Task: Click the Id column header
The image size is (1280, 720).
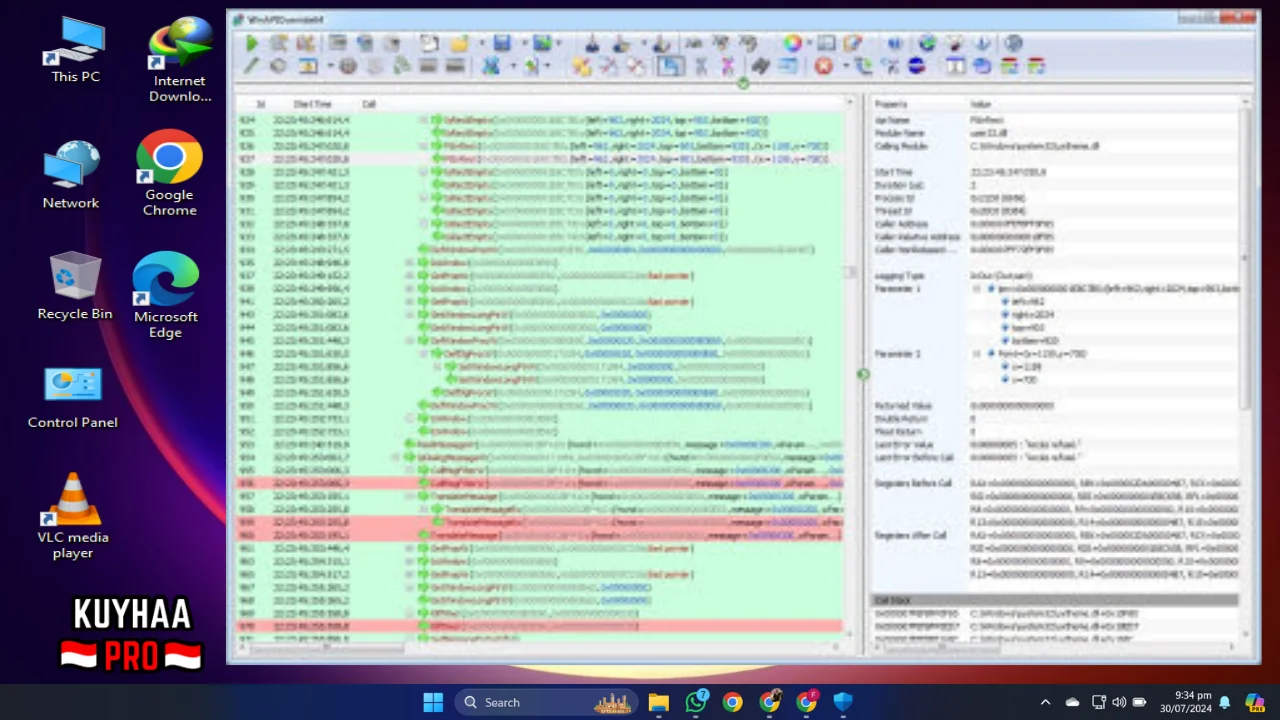Action: (x=260, y=104)
